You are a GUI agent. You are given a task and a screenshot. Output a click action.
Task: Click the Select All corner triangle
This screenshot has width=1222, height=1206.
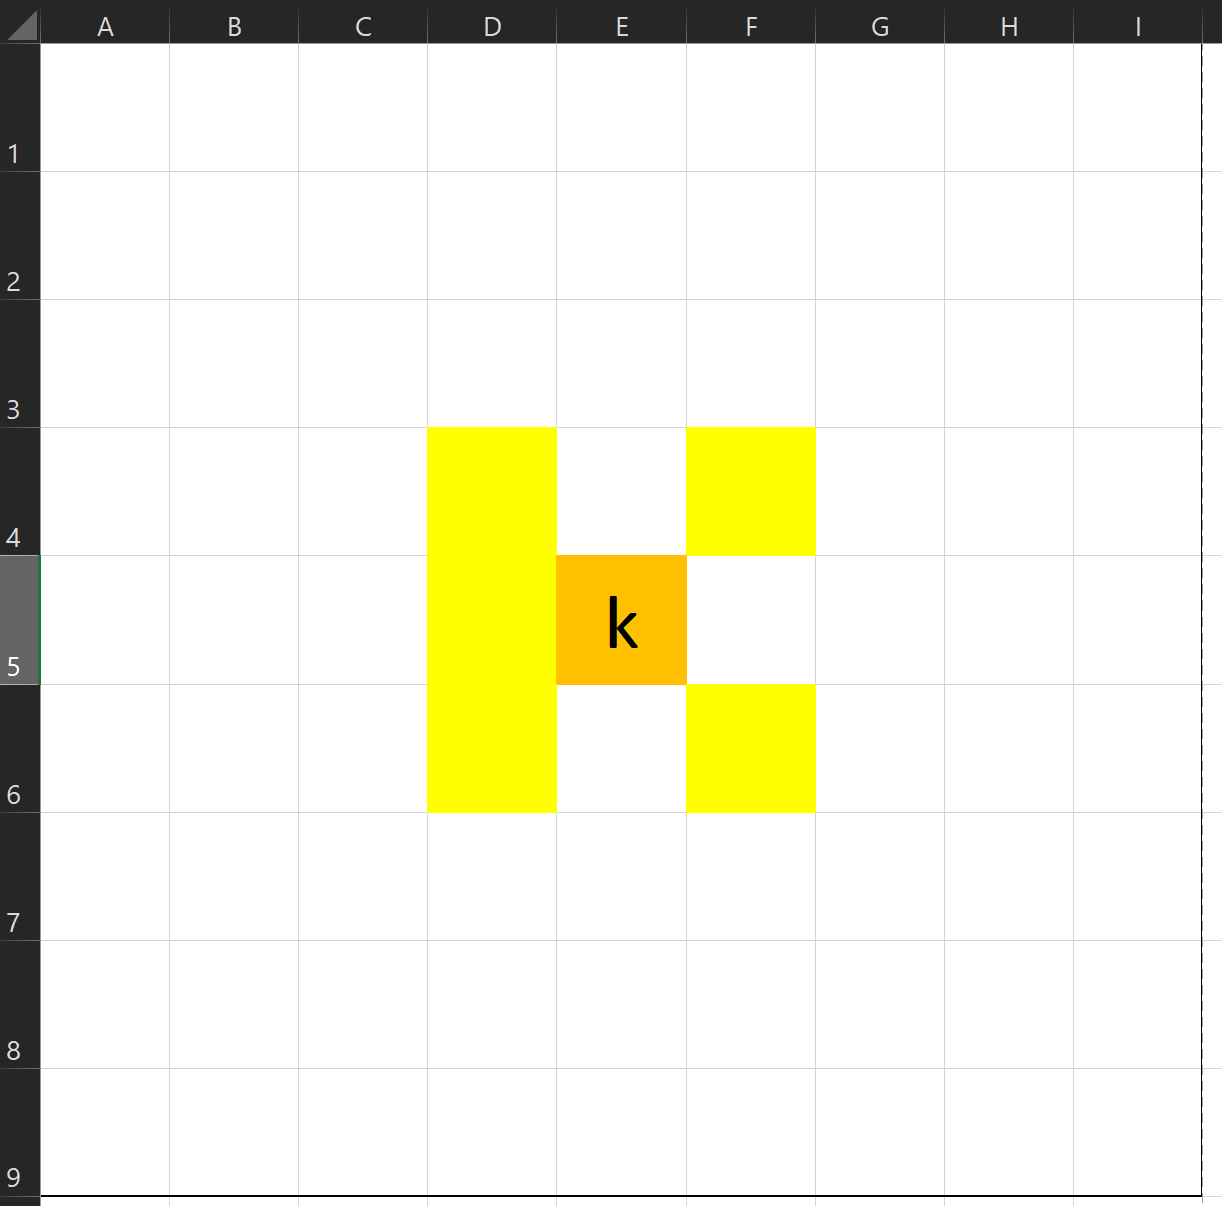pos(21,24)
